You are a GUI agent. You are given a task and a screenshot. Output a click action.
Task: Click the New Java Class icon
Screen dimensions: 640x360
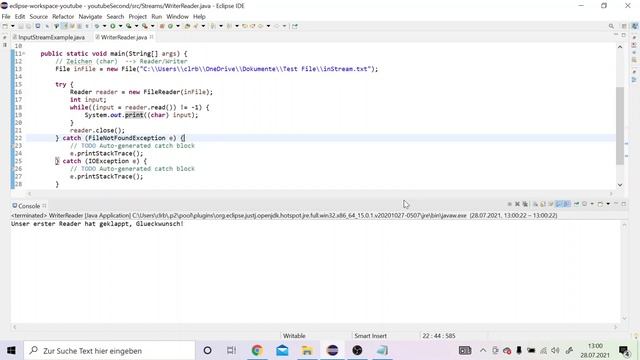[170, 26]
